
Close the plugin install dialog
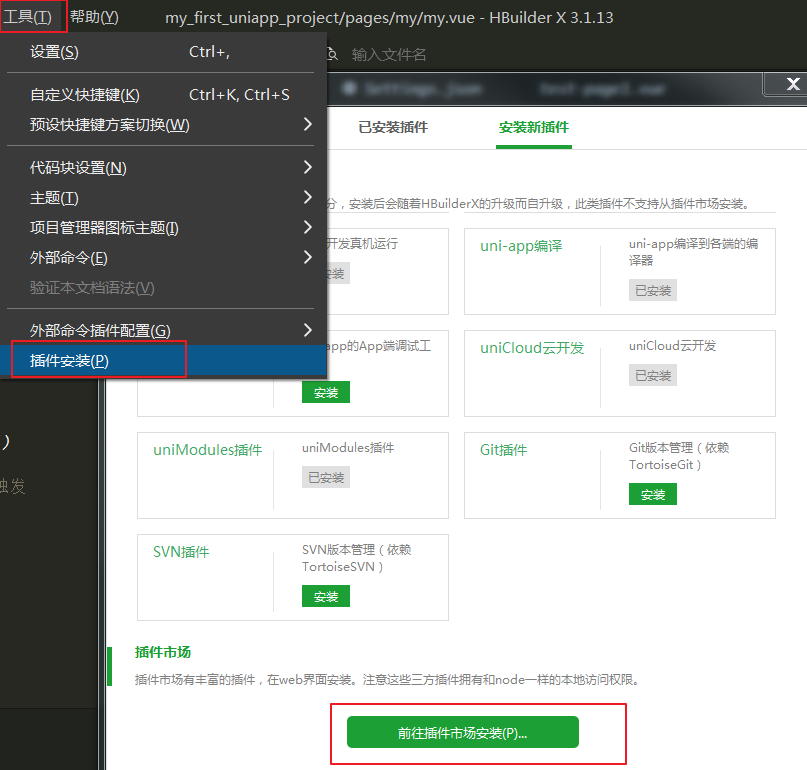tap(793, 84)
